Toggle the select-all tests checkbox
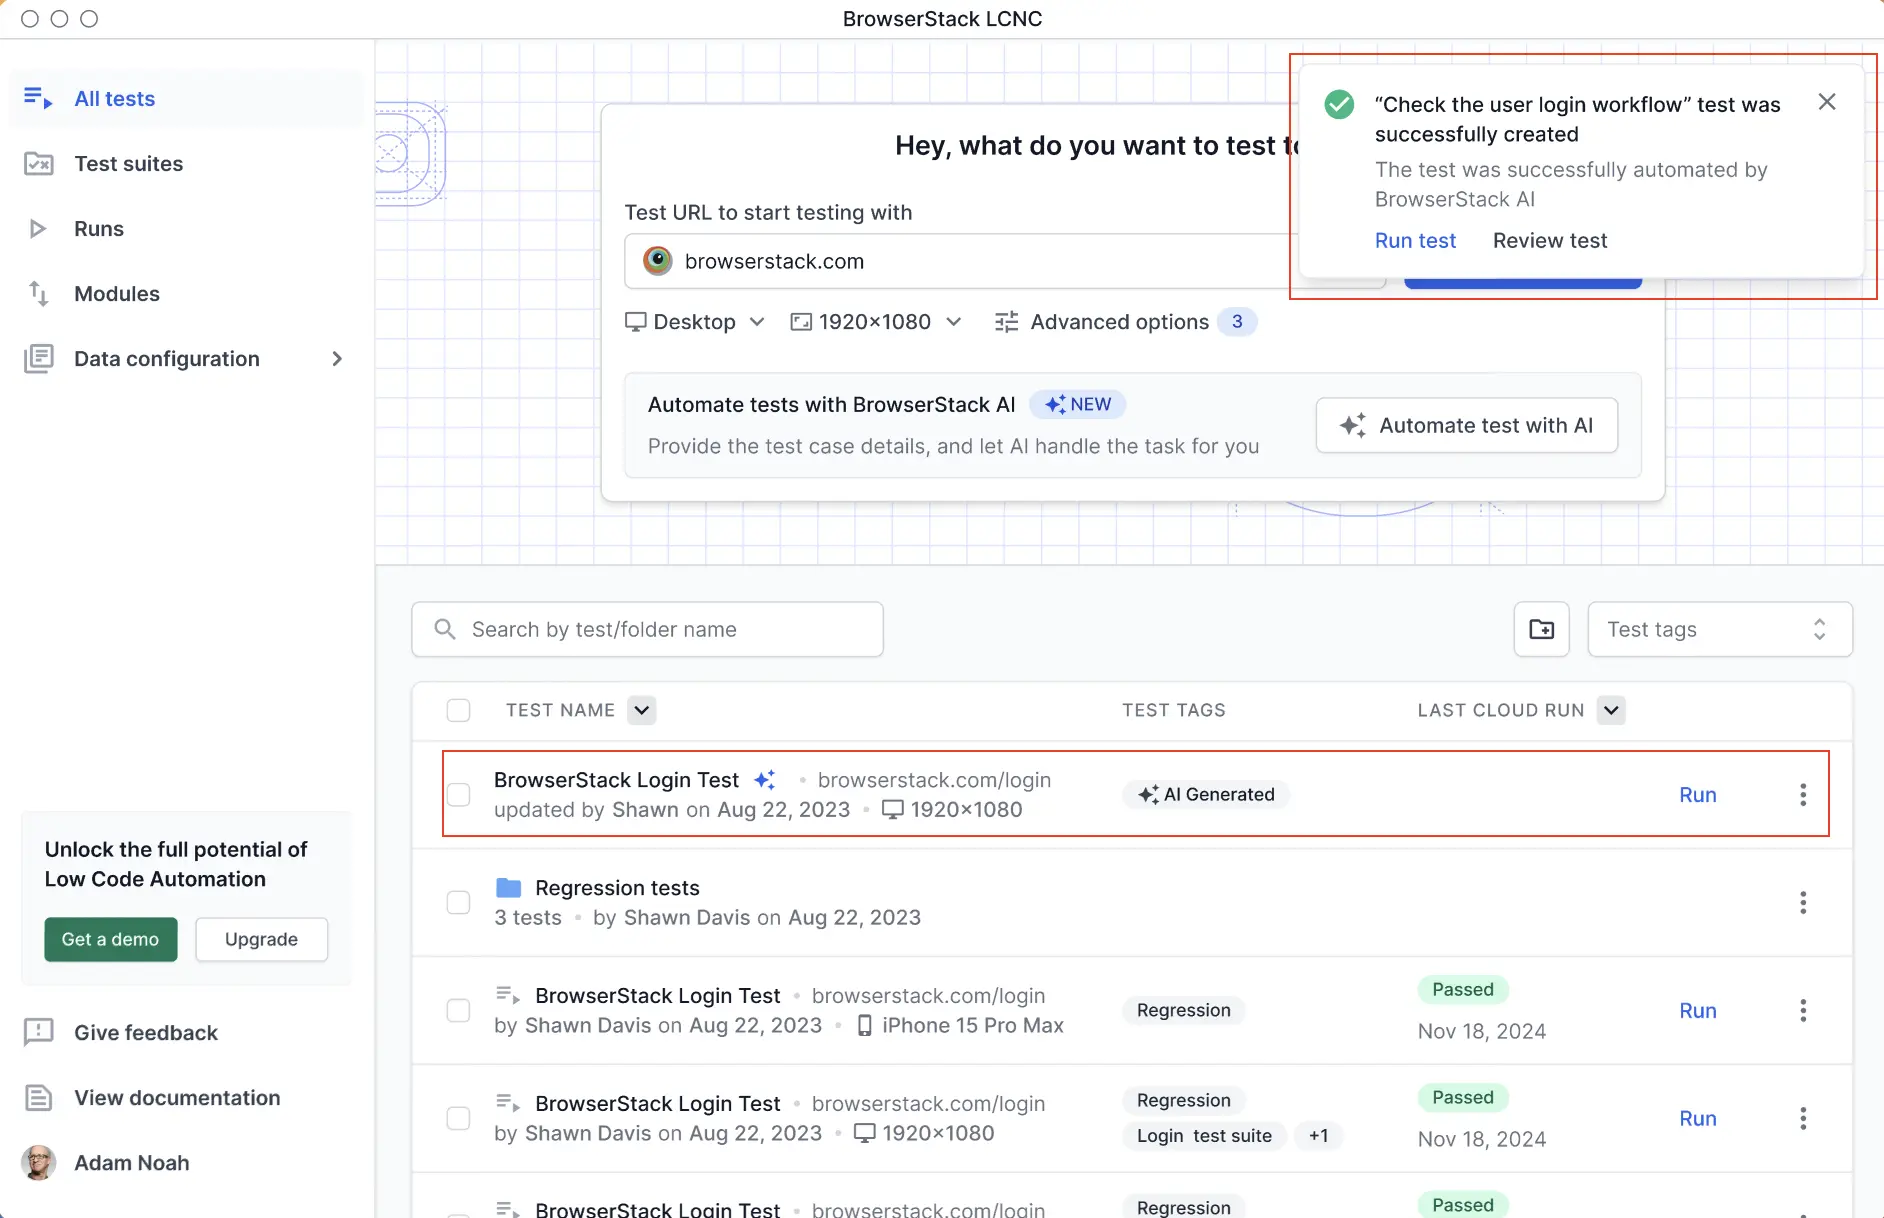 click(458, 711)
